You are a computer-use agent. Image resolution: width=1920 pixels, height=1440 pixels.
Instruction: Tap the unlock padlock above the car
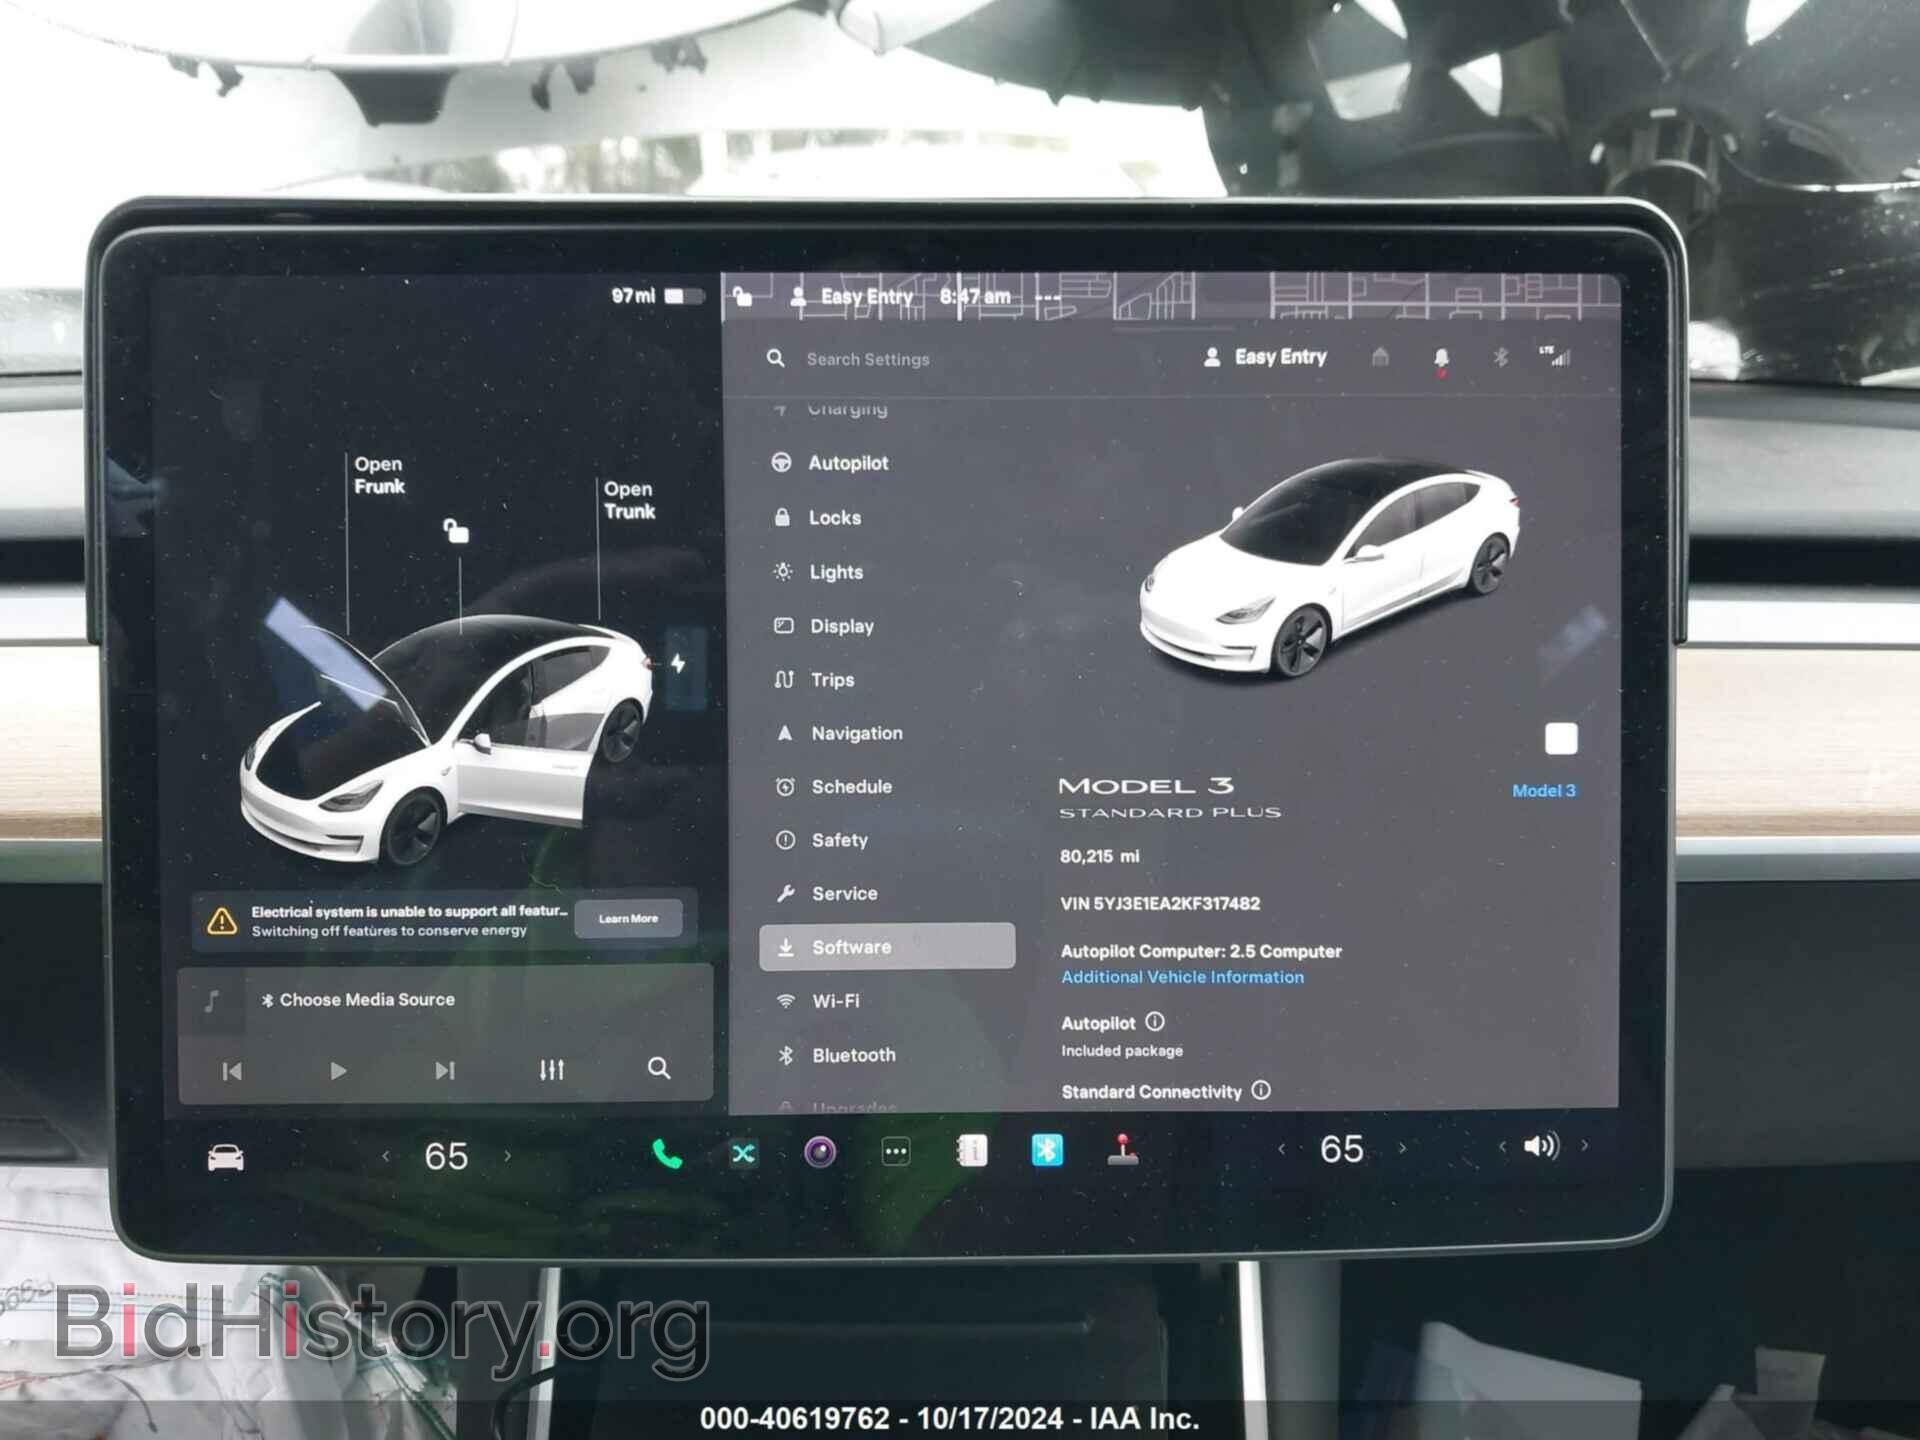[456, 530]
